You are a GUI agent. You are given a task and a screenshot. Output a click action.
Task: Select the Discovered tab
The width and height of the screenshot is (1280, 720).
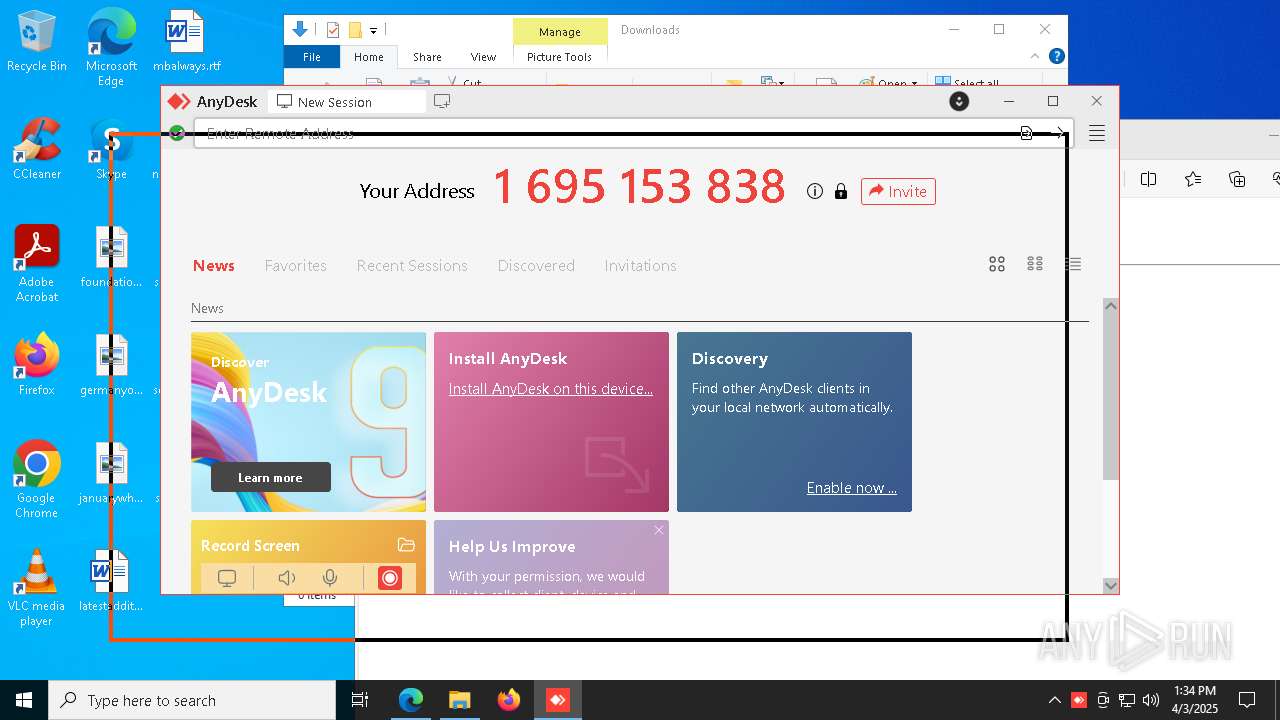(x=536, y=265)
